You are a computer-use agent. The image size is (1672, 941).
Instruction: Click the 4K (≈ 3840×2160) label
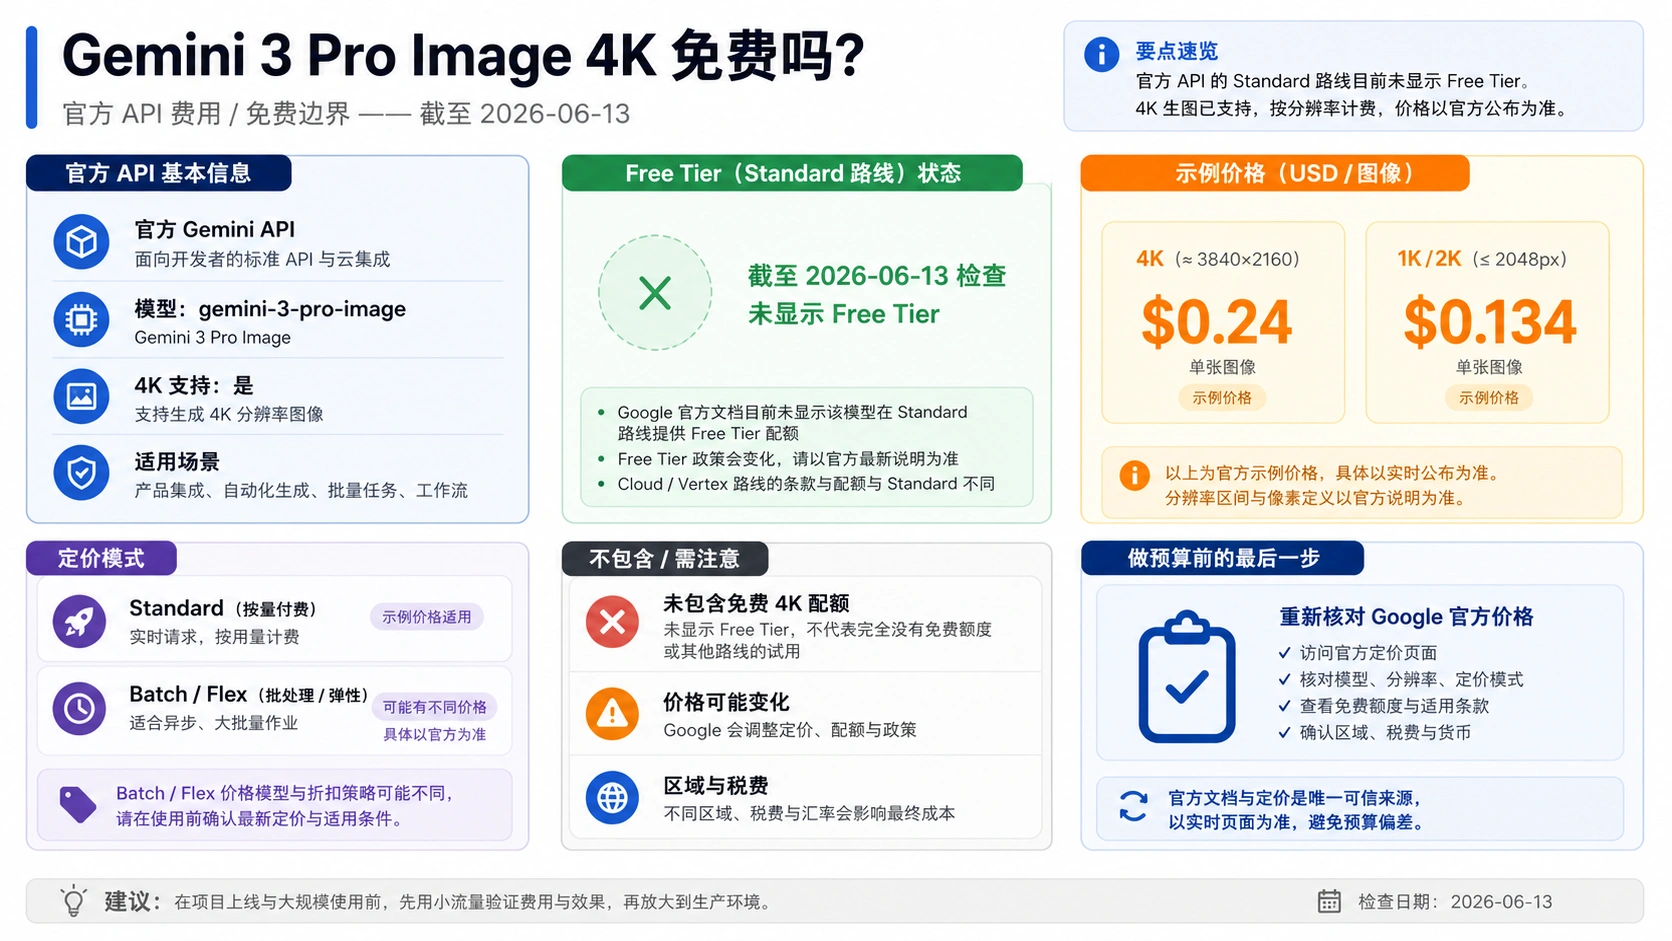coord(1218,259)
